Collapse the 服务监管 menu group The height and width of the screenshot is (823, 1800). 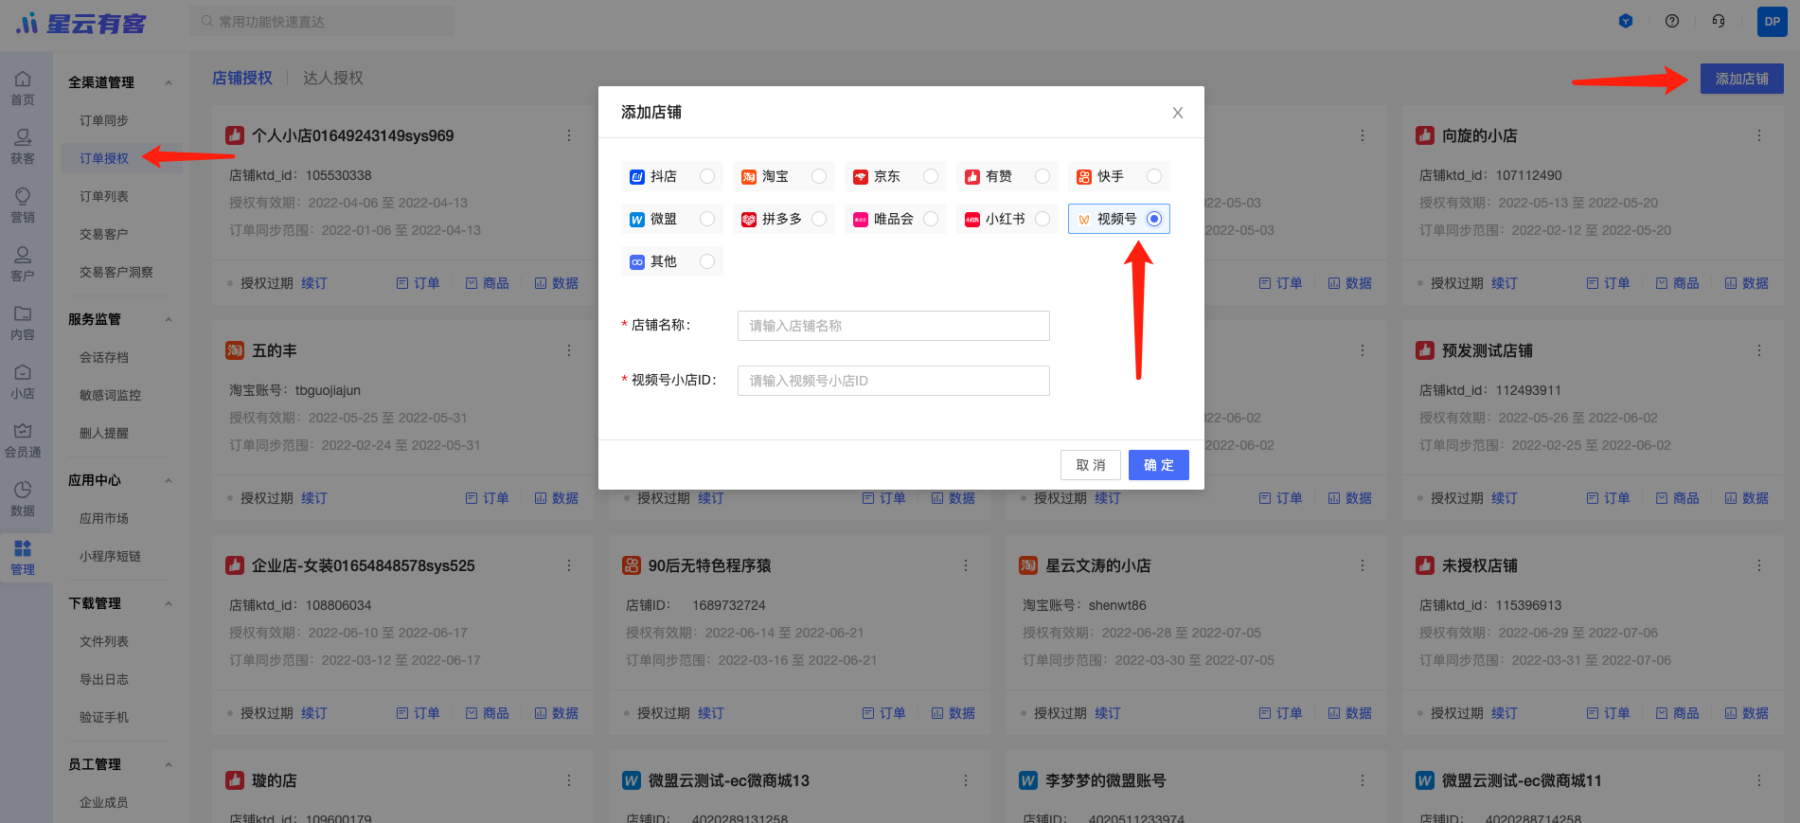coord(168,320)
